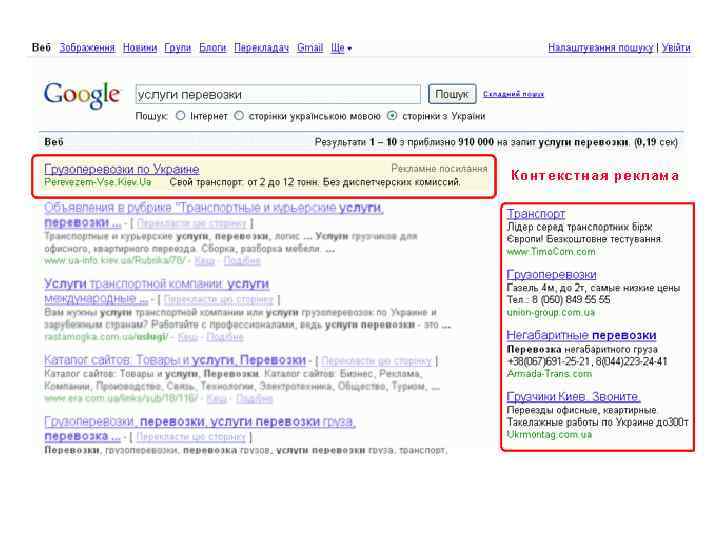The width and height of the screenshot is (720, 540).
Task: Click the Рекламне посилання label
Action: click(439, 169)
